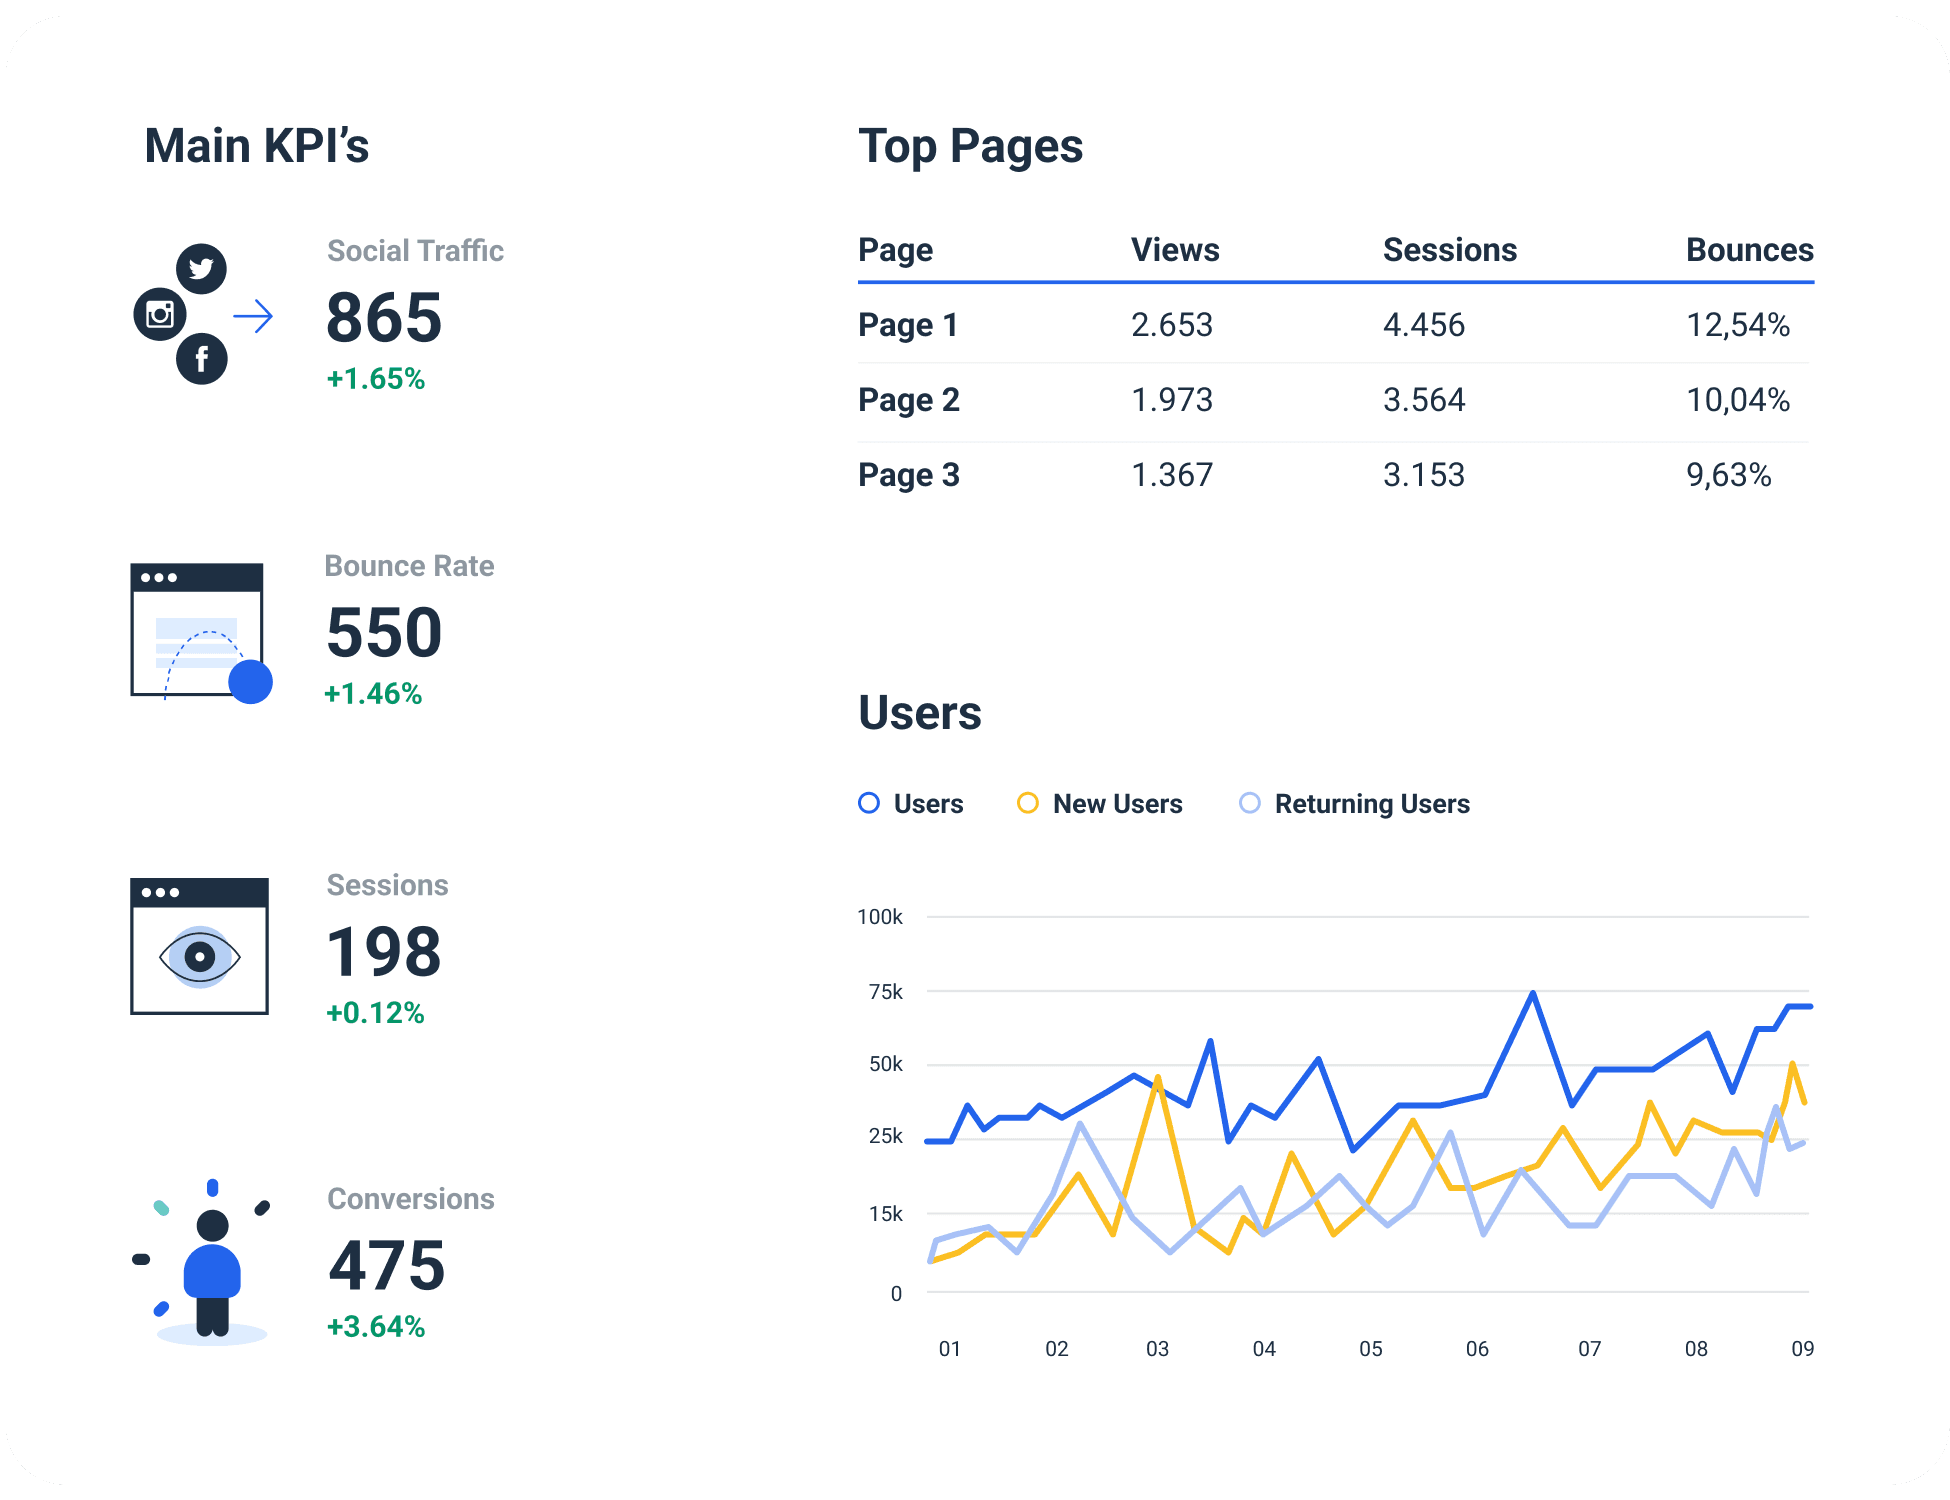Select the Bounce Rate browser window icon
Image resolution: width=1950 pixels, height=1500 pixels.
click(x=198, y=630)
